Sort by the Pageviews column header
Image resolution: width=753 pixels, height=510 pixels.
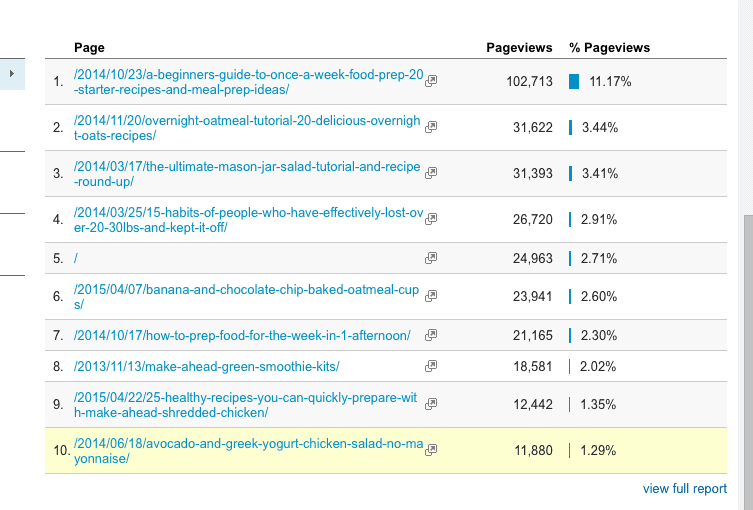519,48
